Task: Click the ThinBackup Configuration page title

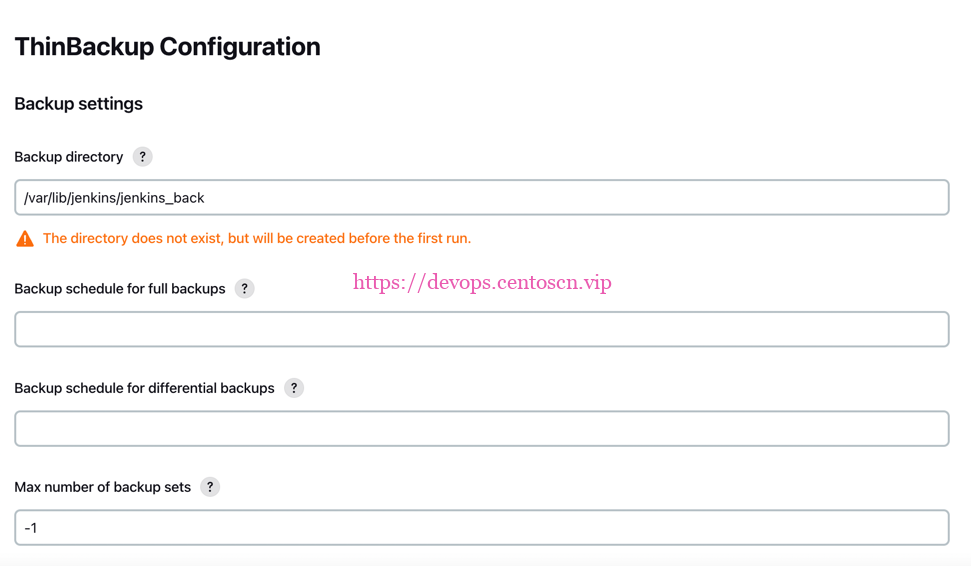Action: [x=167, y=47]
